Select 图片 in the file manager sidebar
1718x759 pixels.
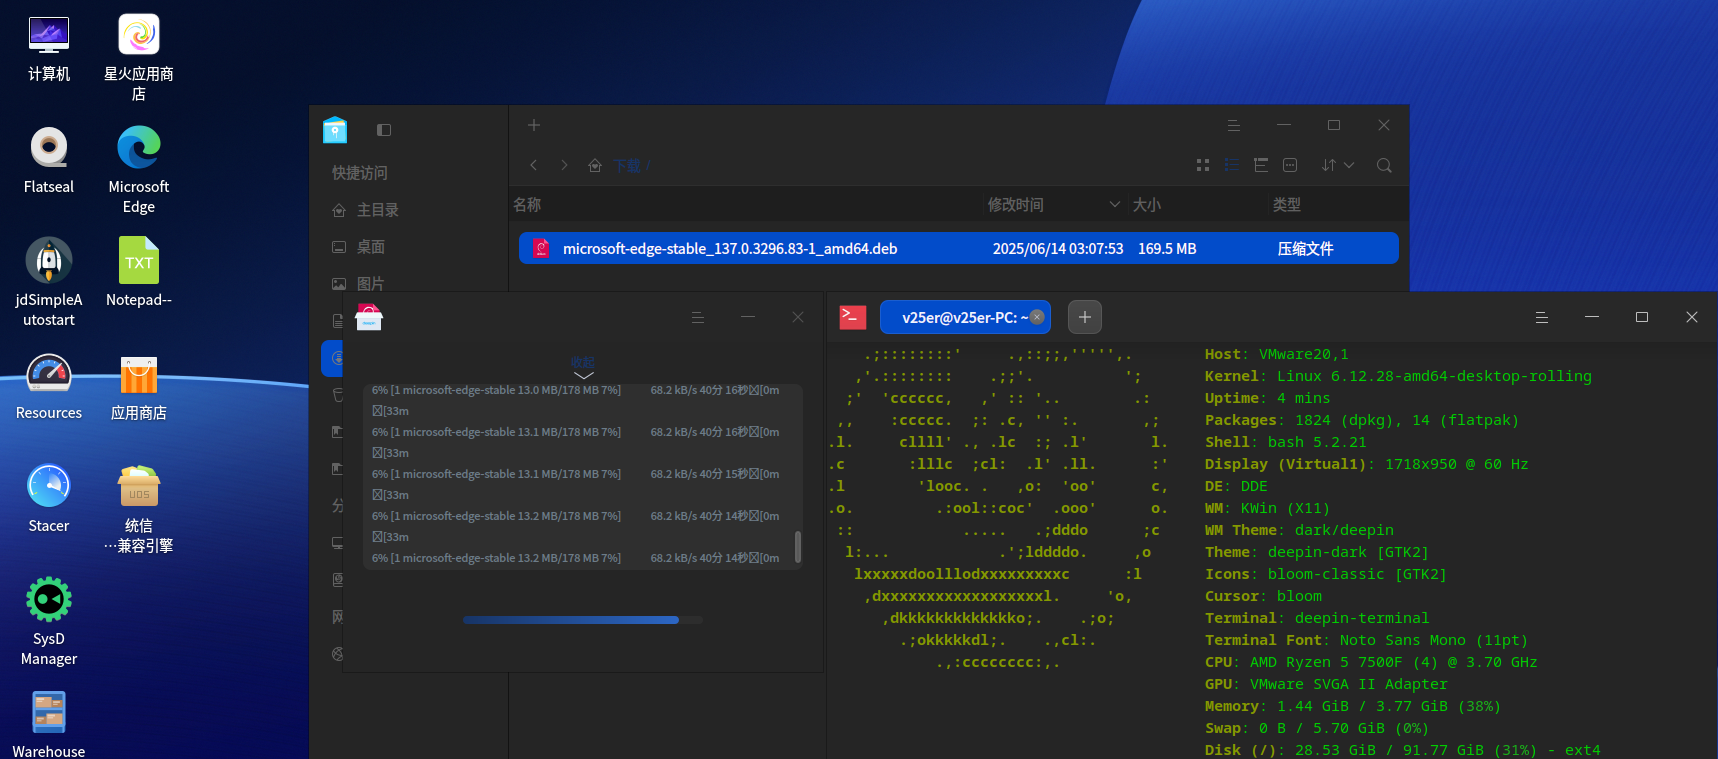point(371,284)
